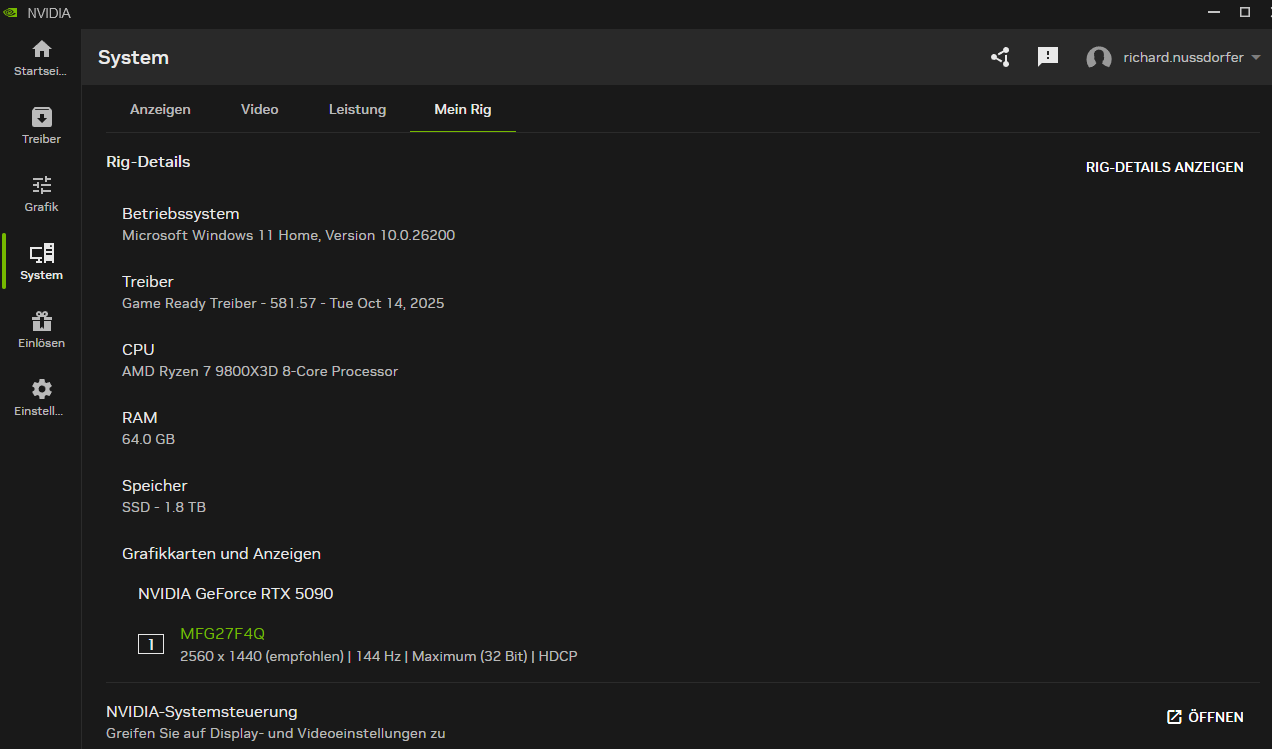Open the Einlösen gift section
Viewport: 1272px width, 749px height.
tap(41, 330)
